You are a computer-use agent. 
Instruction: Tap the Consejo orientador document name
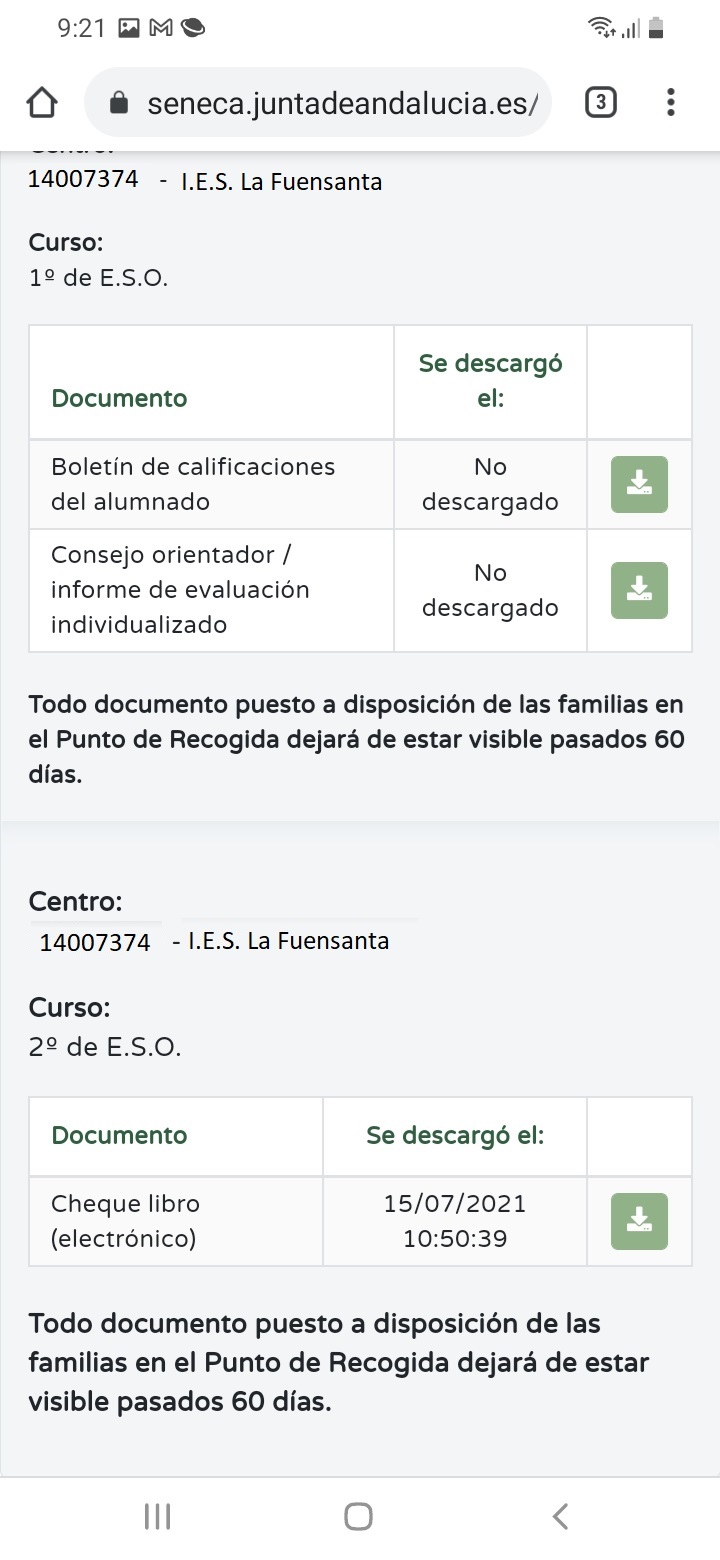(180, 590)
